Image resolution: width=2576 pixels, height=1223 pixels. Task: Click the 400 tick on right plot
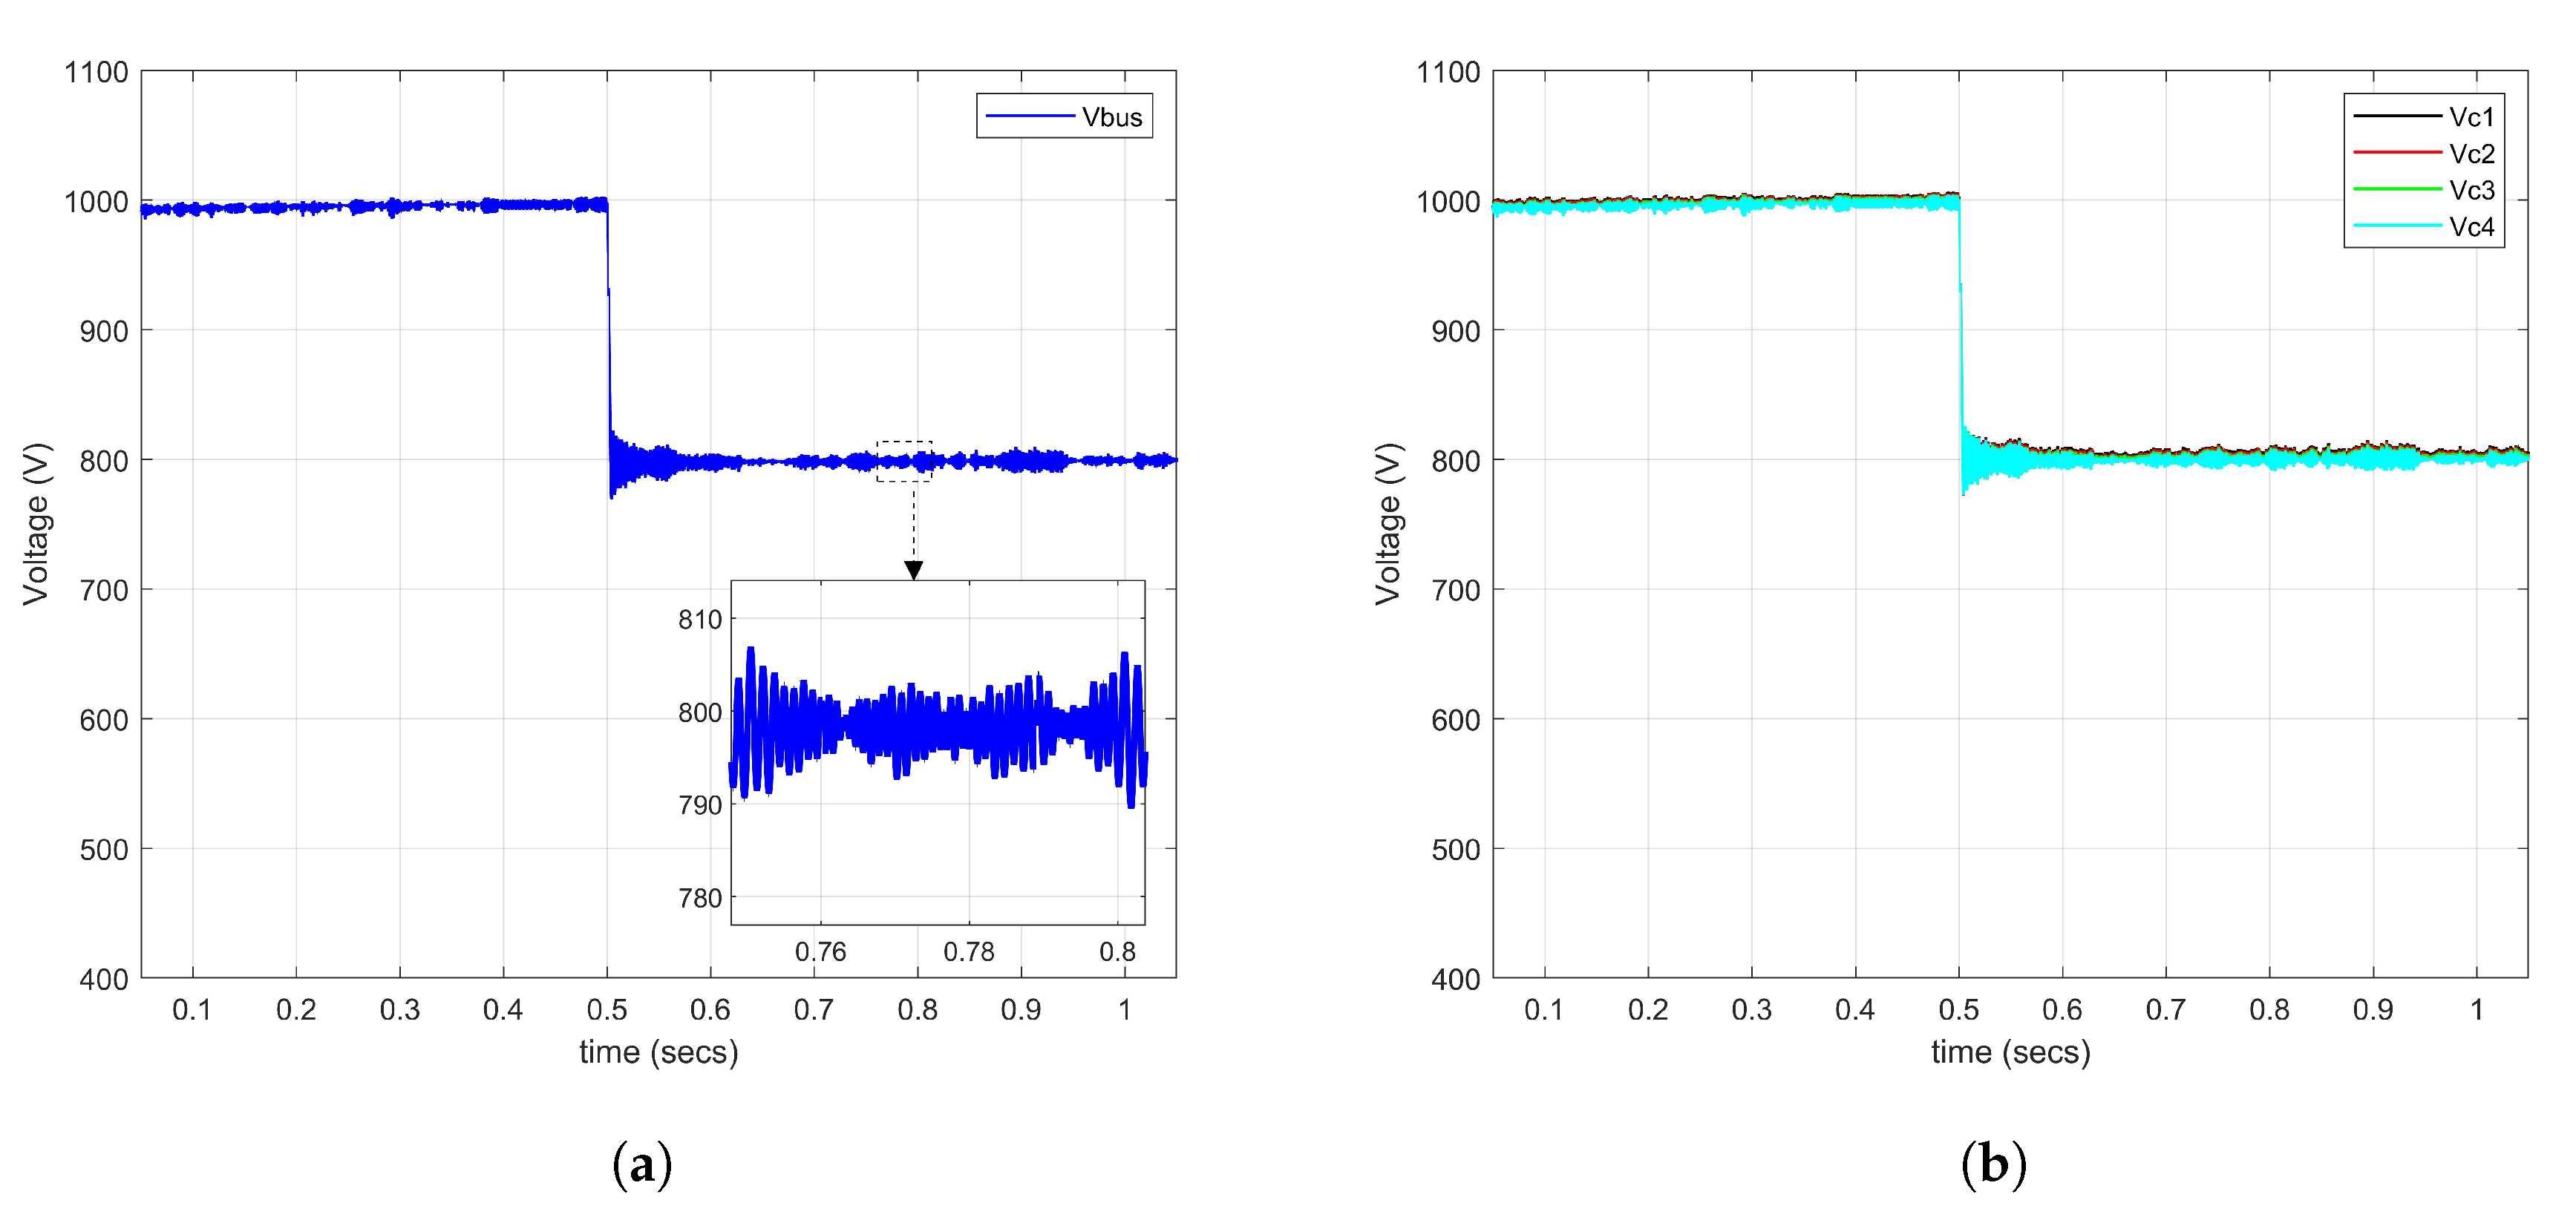pyautogui.click(x=1455, y=979)
